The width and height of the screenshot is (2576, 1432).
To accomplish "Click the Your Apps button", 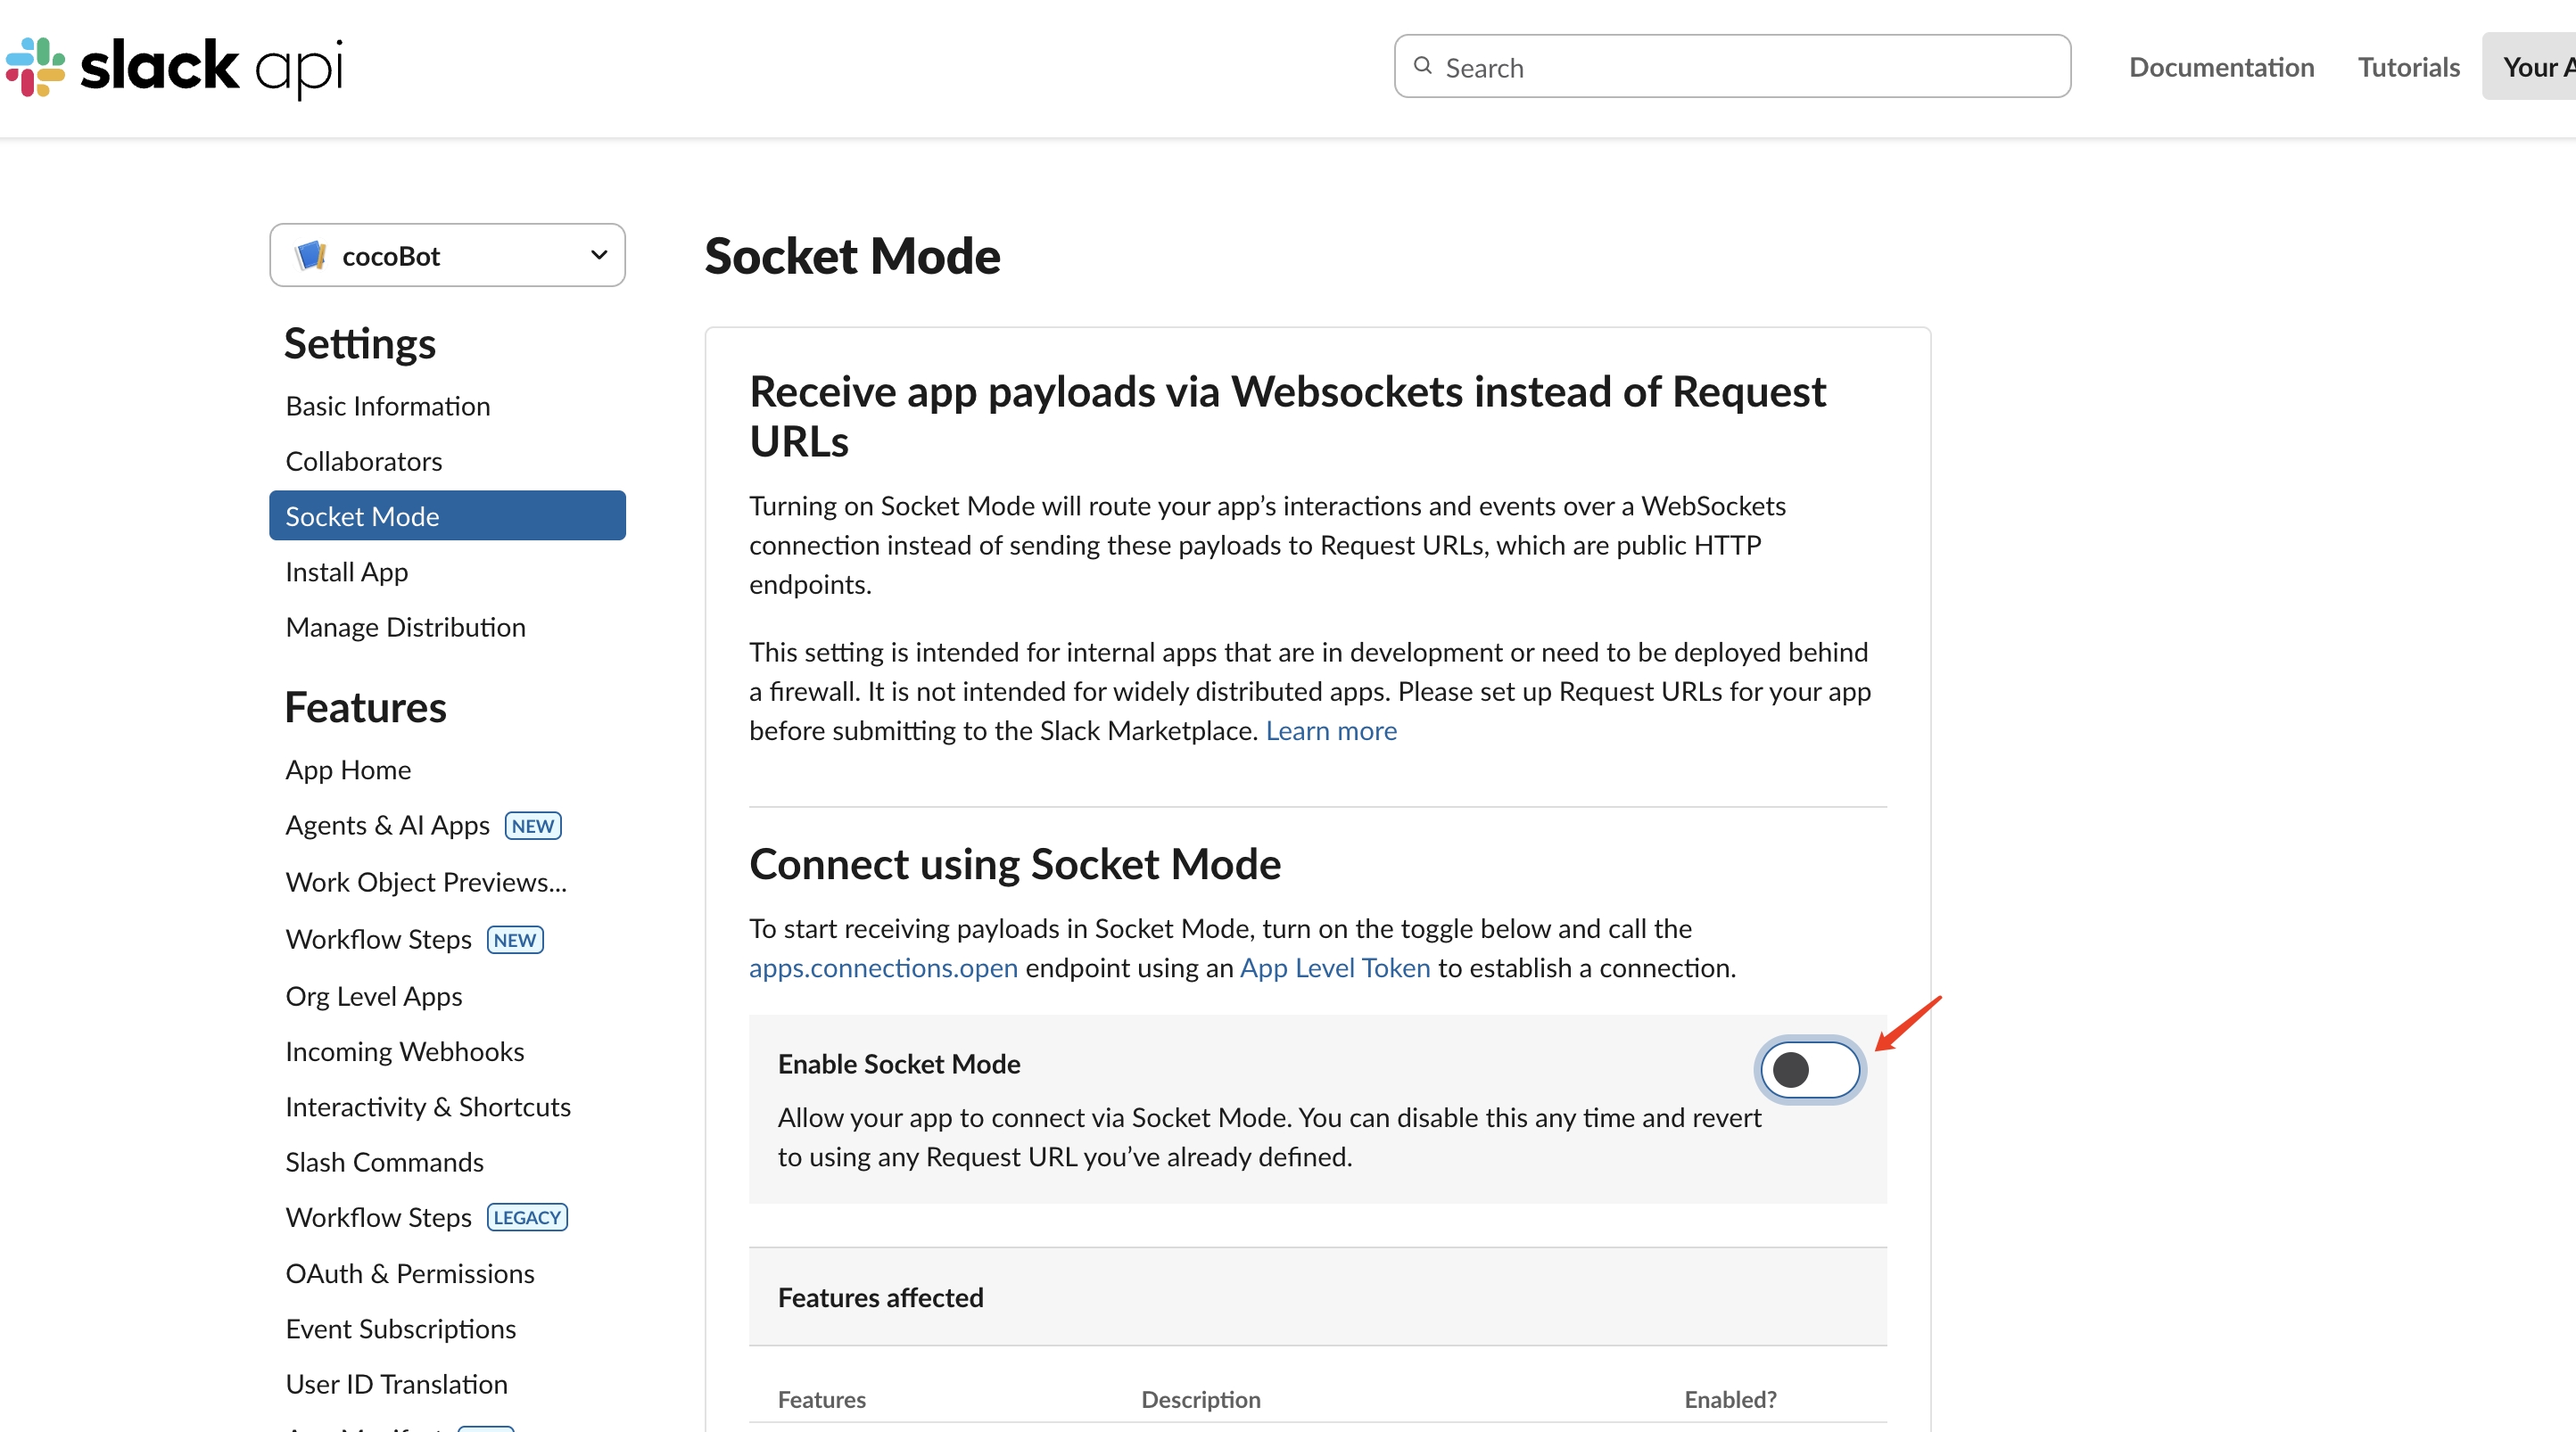I will pyautogui.click(x=2537, y=66).
